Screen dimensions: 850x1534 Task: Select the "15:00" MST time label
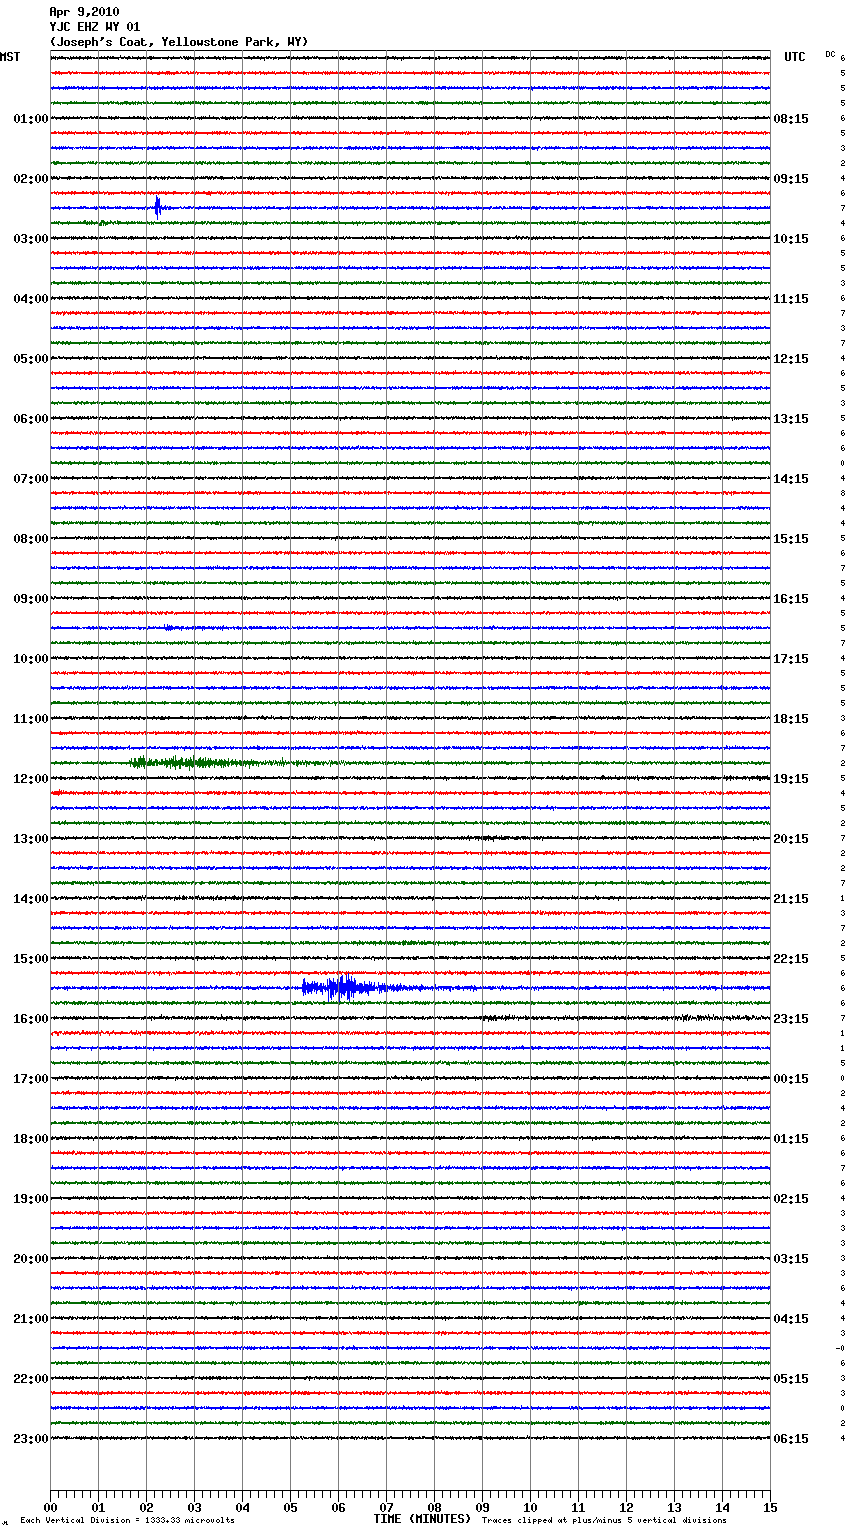31,959
